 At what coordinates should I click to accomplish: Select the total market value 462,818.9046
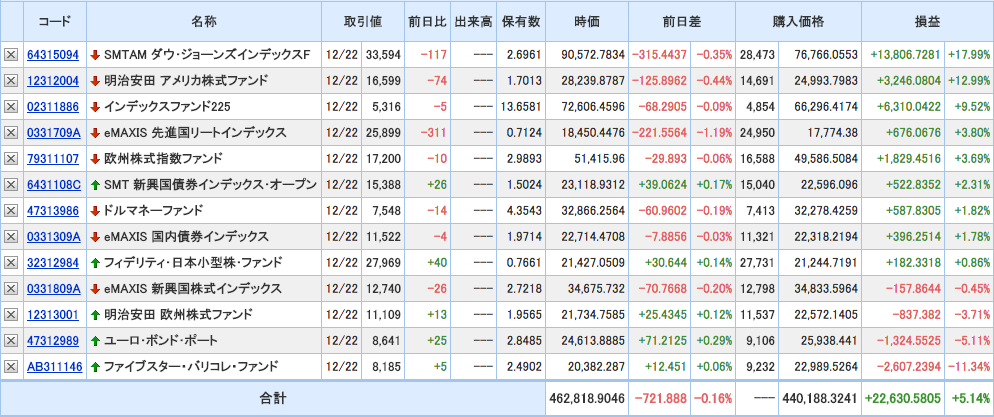pos(587,399)
